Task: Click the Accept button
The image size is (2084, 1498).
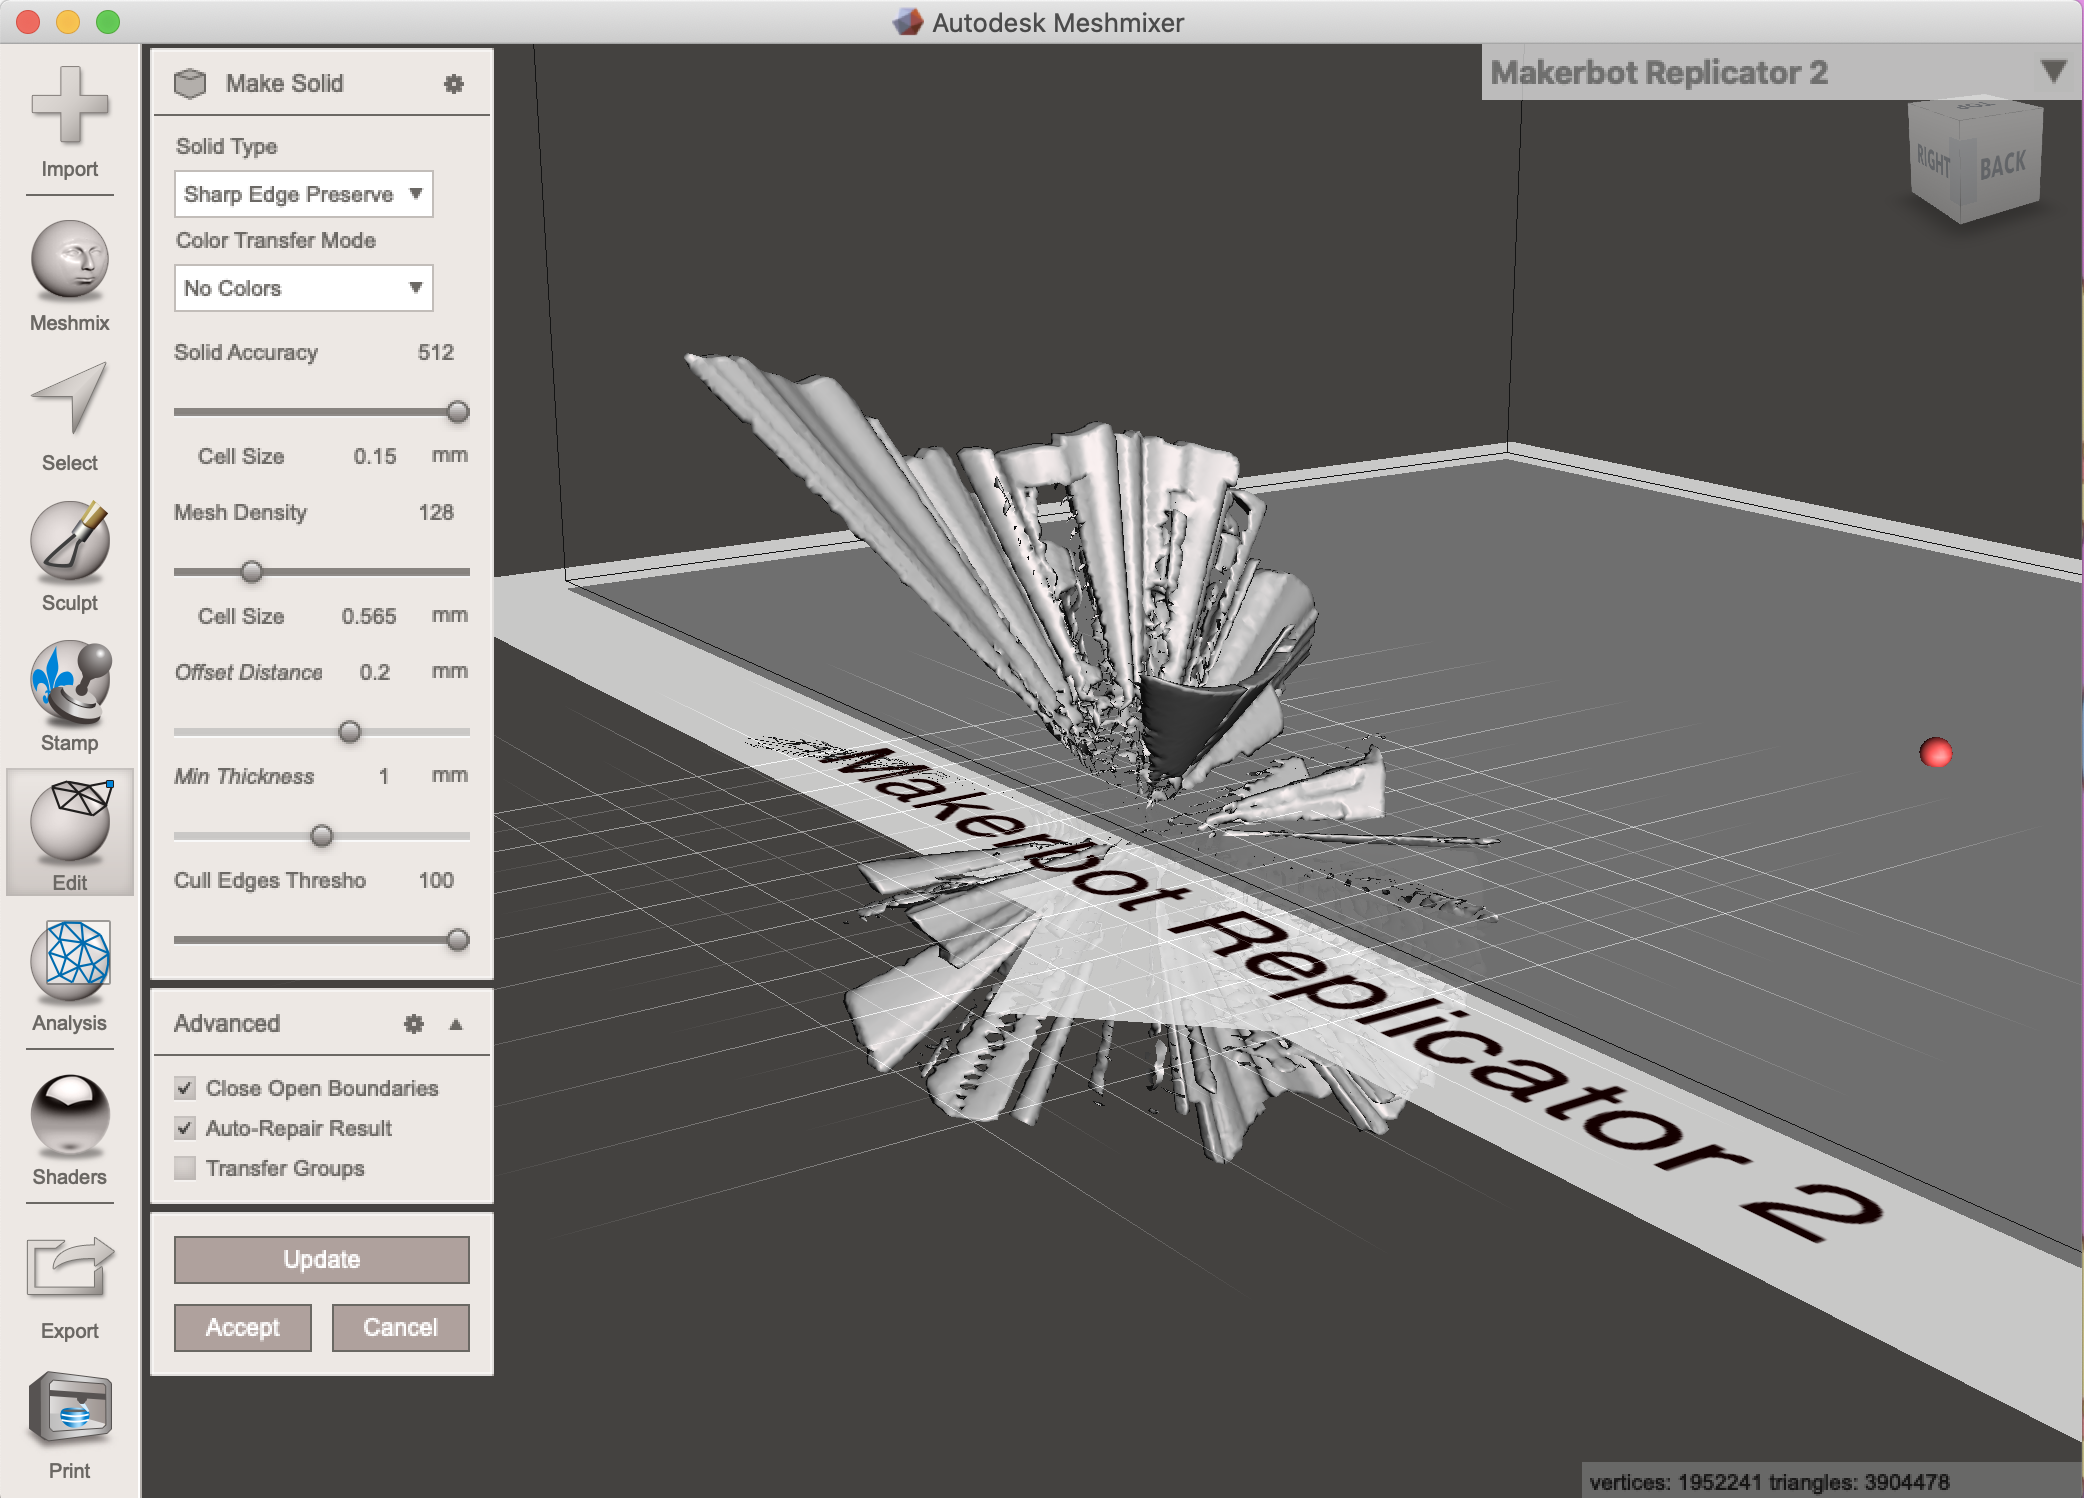Action: tap(243, 1328)
